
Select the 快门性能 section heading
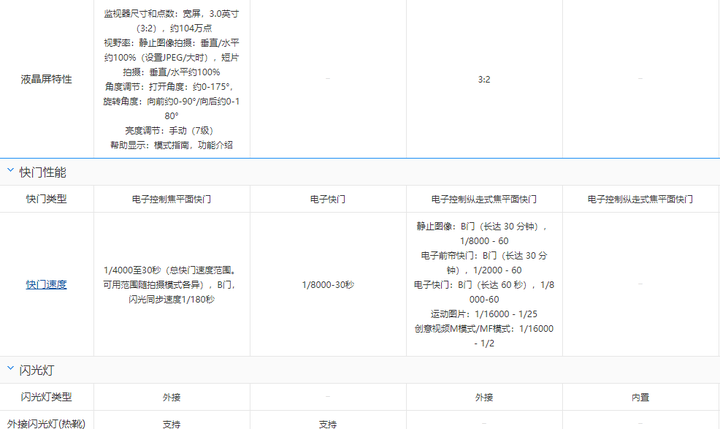tap(43, 173)
